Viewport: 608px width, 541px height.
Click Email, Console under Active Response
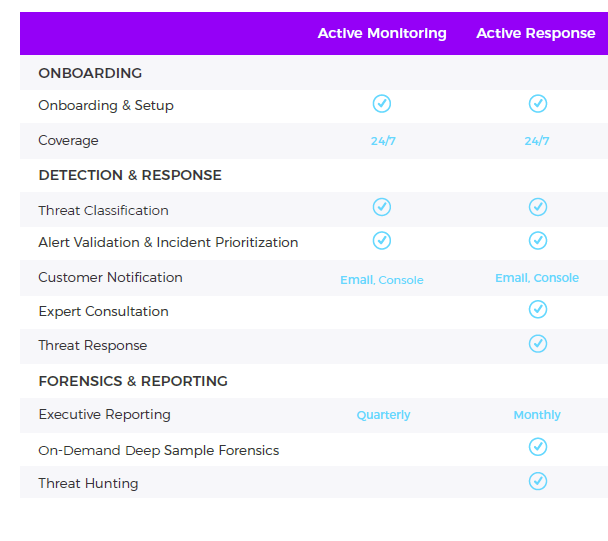coord(537,278)
